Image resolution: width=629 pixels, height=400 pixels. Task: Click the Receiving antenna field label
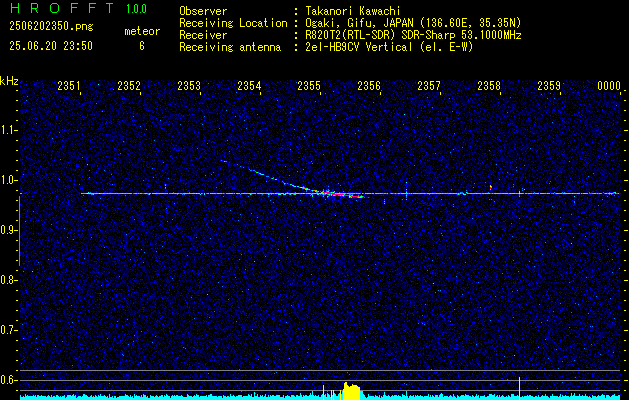point(230,47)
